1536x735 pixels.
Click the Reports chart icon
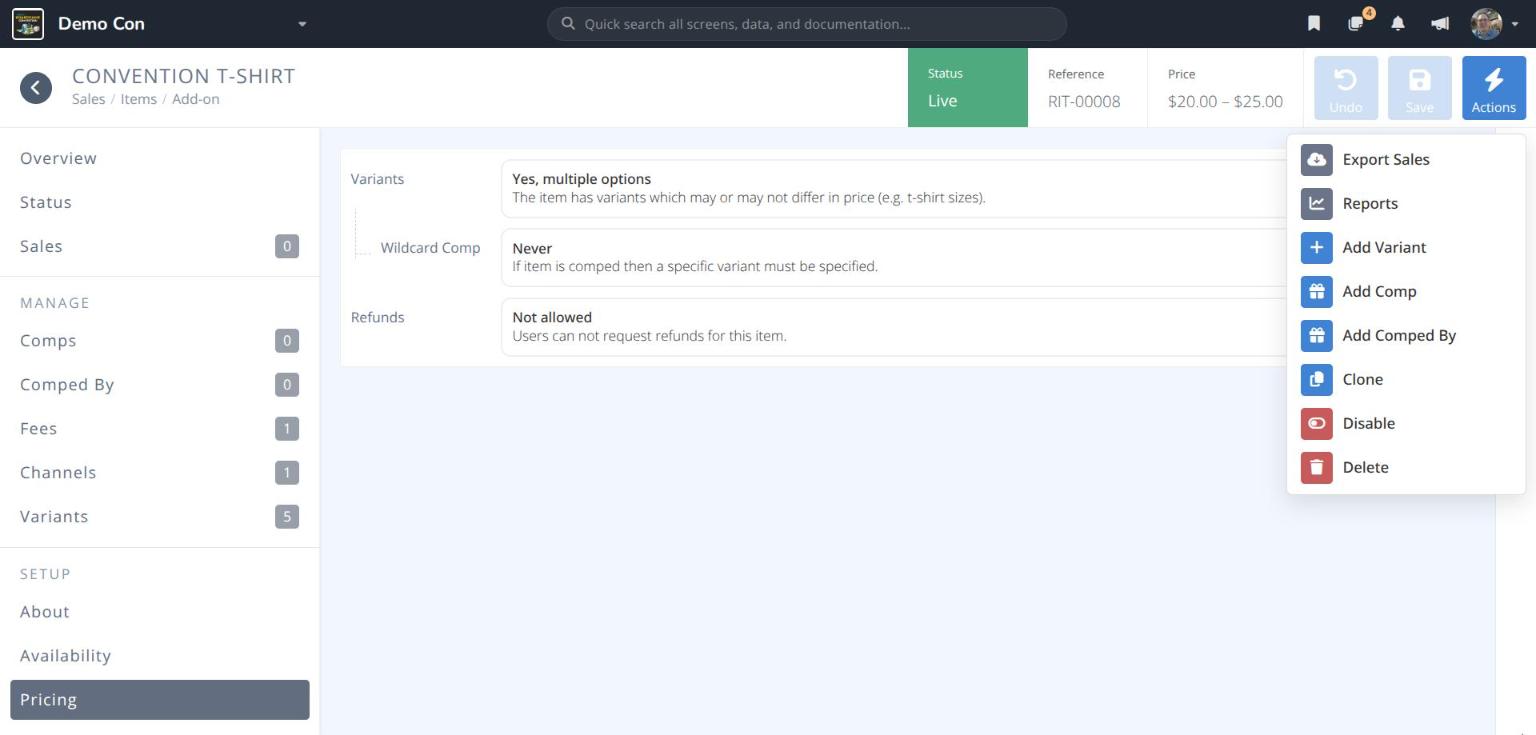coord(1317,203)
